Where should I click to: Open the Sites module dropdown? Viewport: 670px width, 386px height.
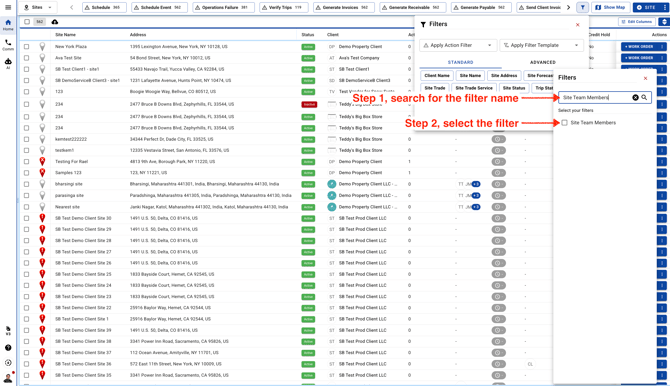[x=38, y=7]
